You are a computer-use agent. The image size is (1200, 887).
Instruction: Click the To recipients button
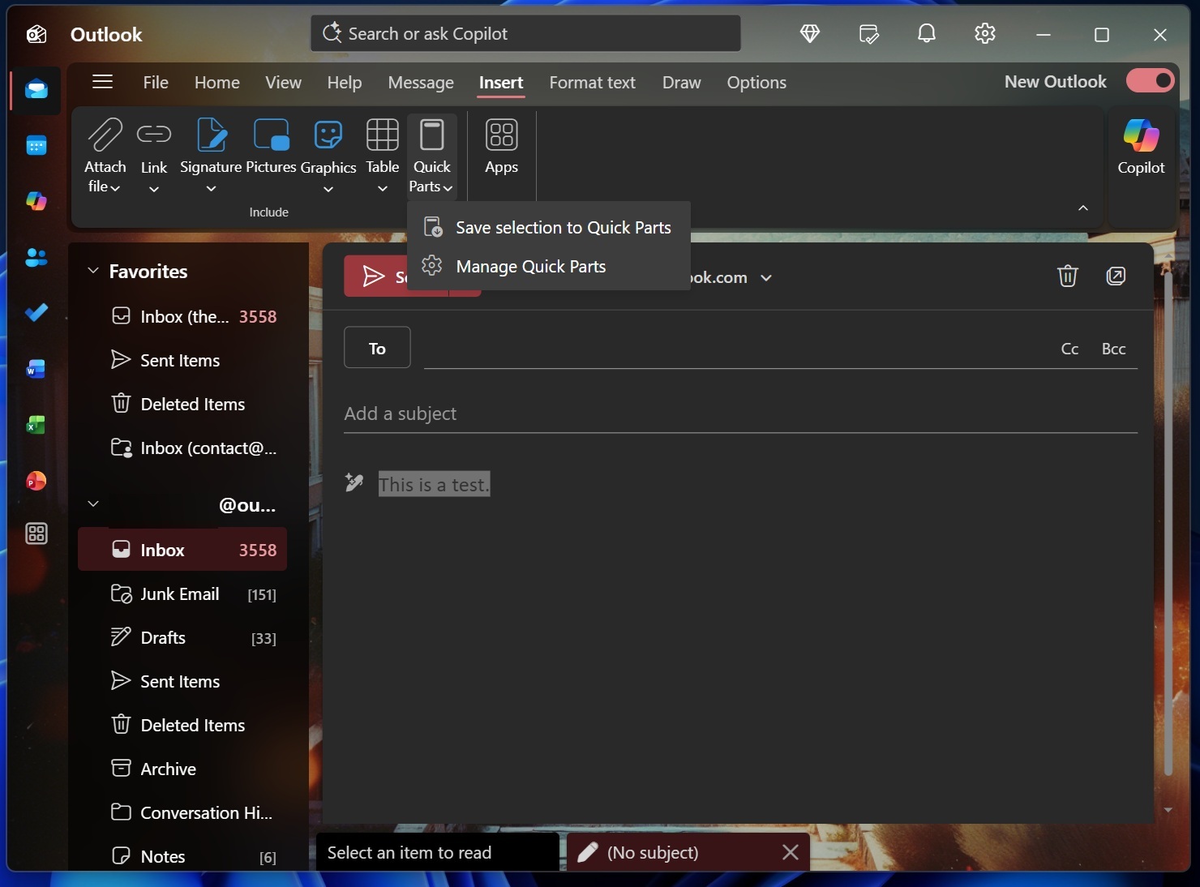377,348
